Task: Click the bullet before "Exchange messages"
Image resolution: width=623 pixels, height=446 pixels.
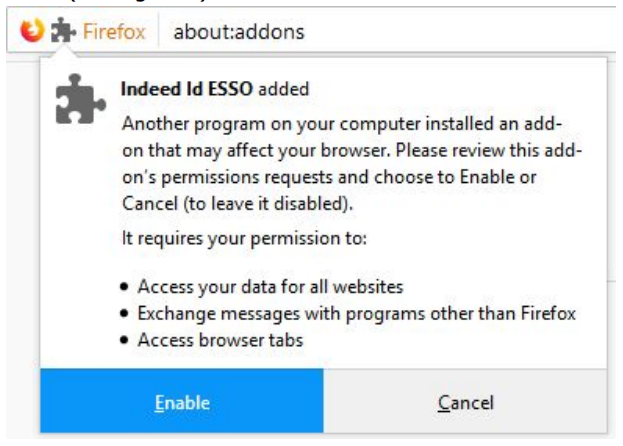Action: click(x=124, y=314)
